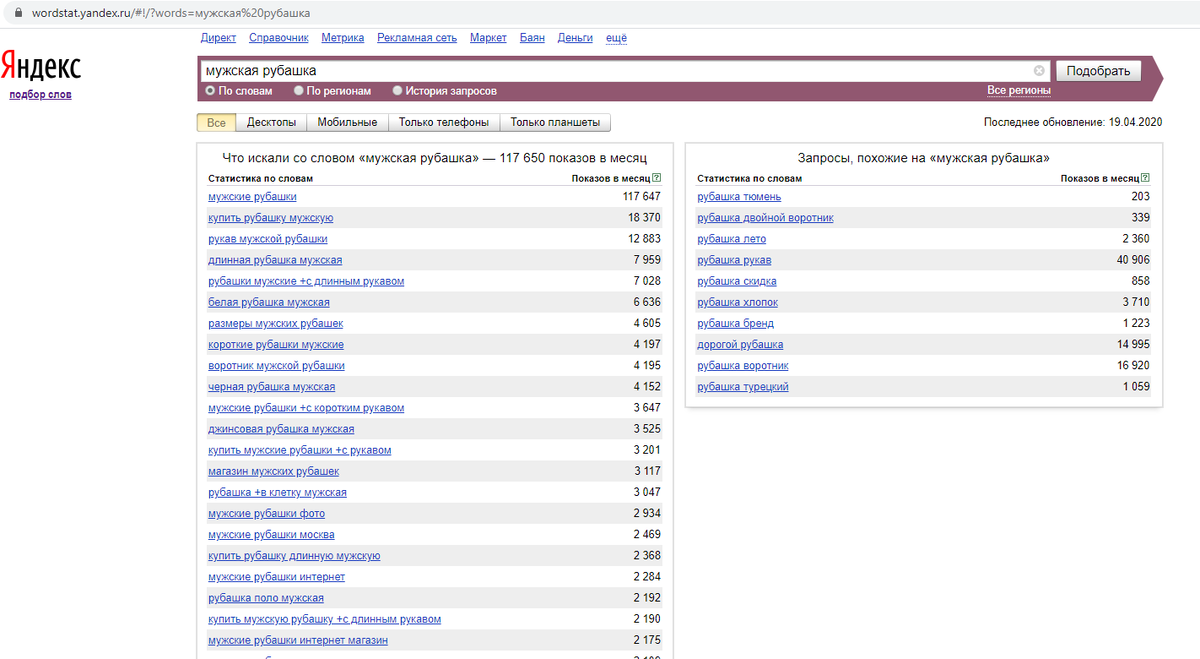Click the Подобрать button
The image size is (1200, 659).
click(x=1098, y=71)
